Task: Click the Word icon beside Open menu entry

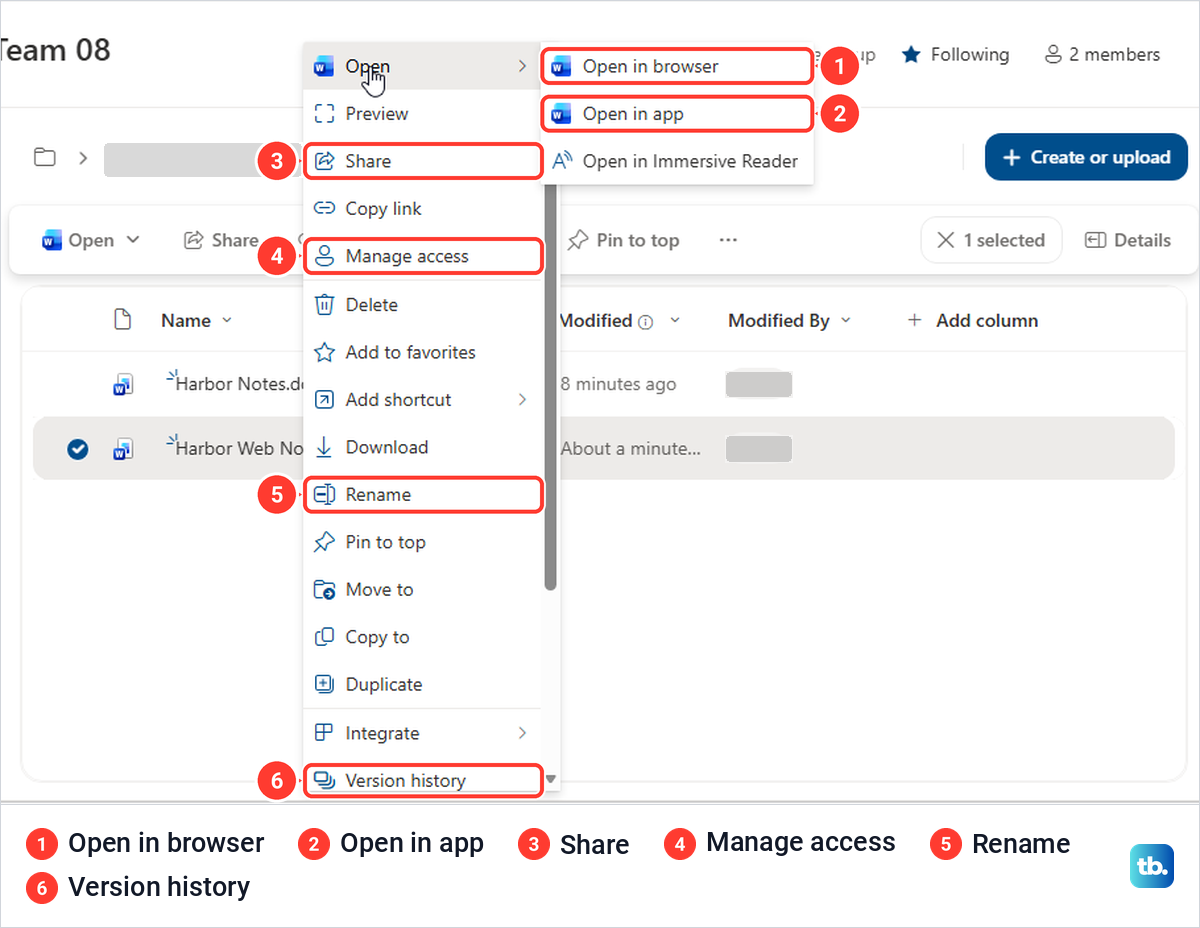Action: coord(324,67)
